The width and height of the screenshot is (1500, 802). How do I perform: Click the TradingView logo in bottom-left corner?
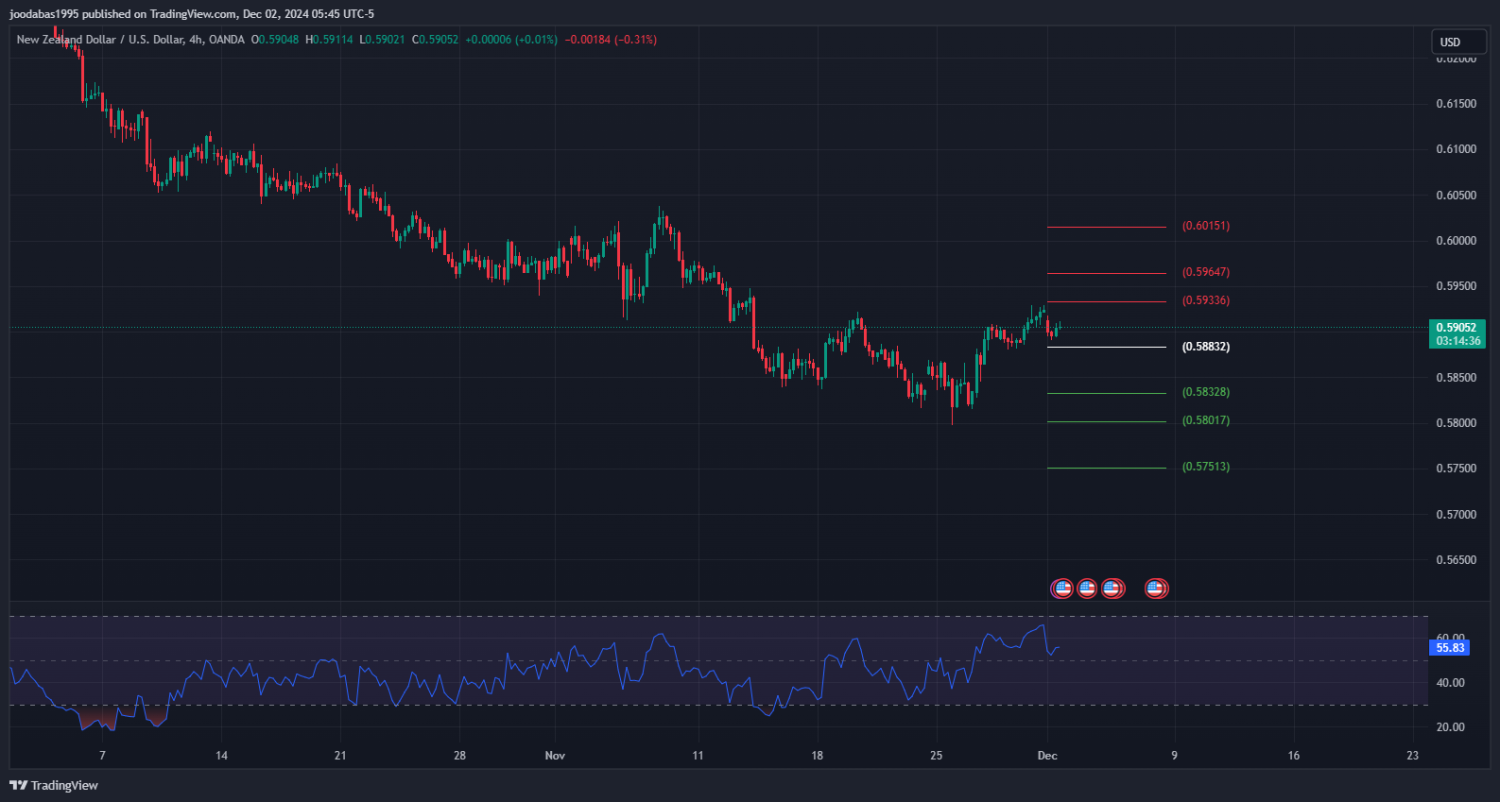(54, 786)
